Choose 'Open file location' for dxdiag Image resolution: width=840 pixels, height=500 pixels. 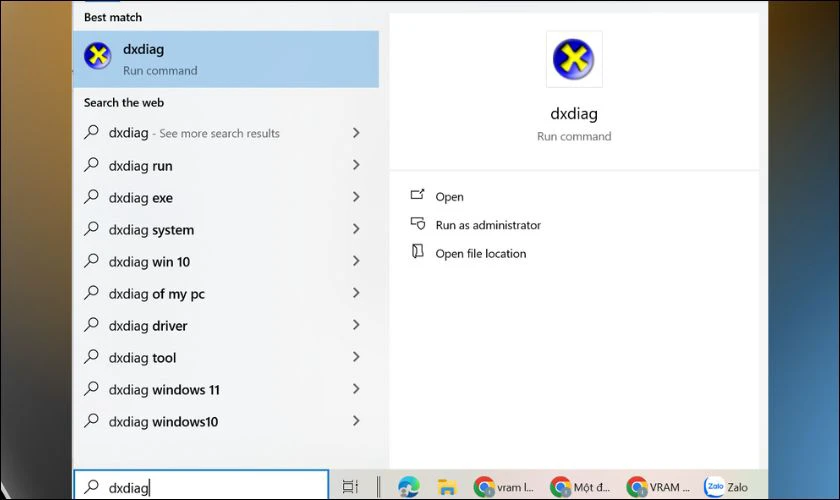point(481,253)
